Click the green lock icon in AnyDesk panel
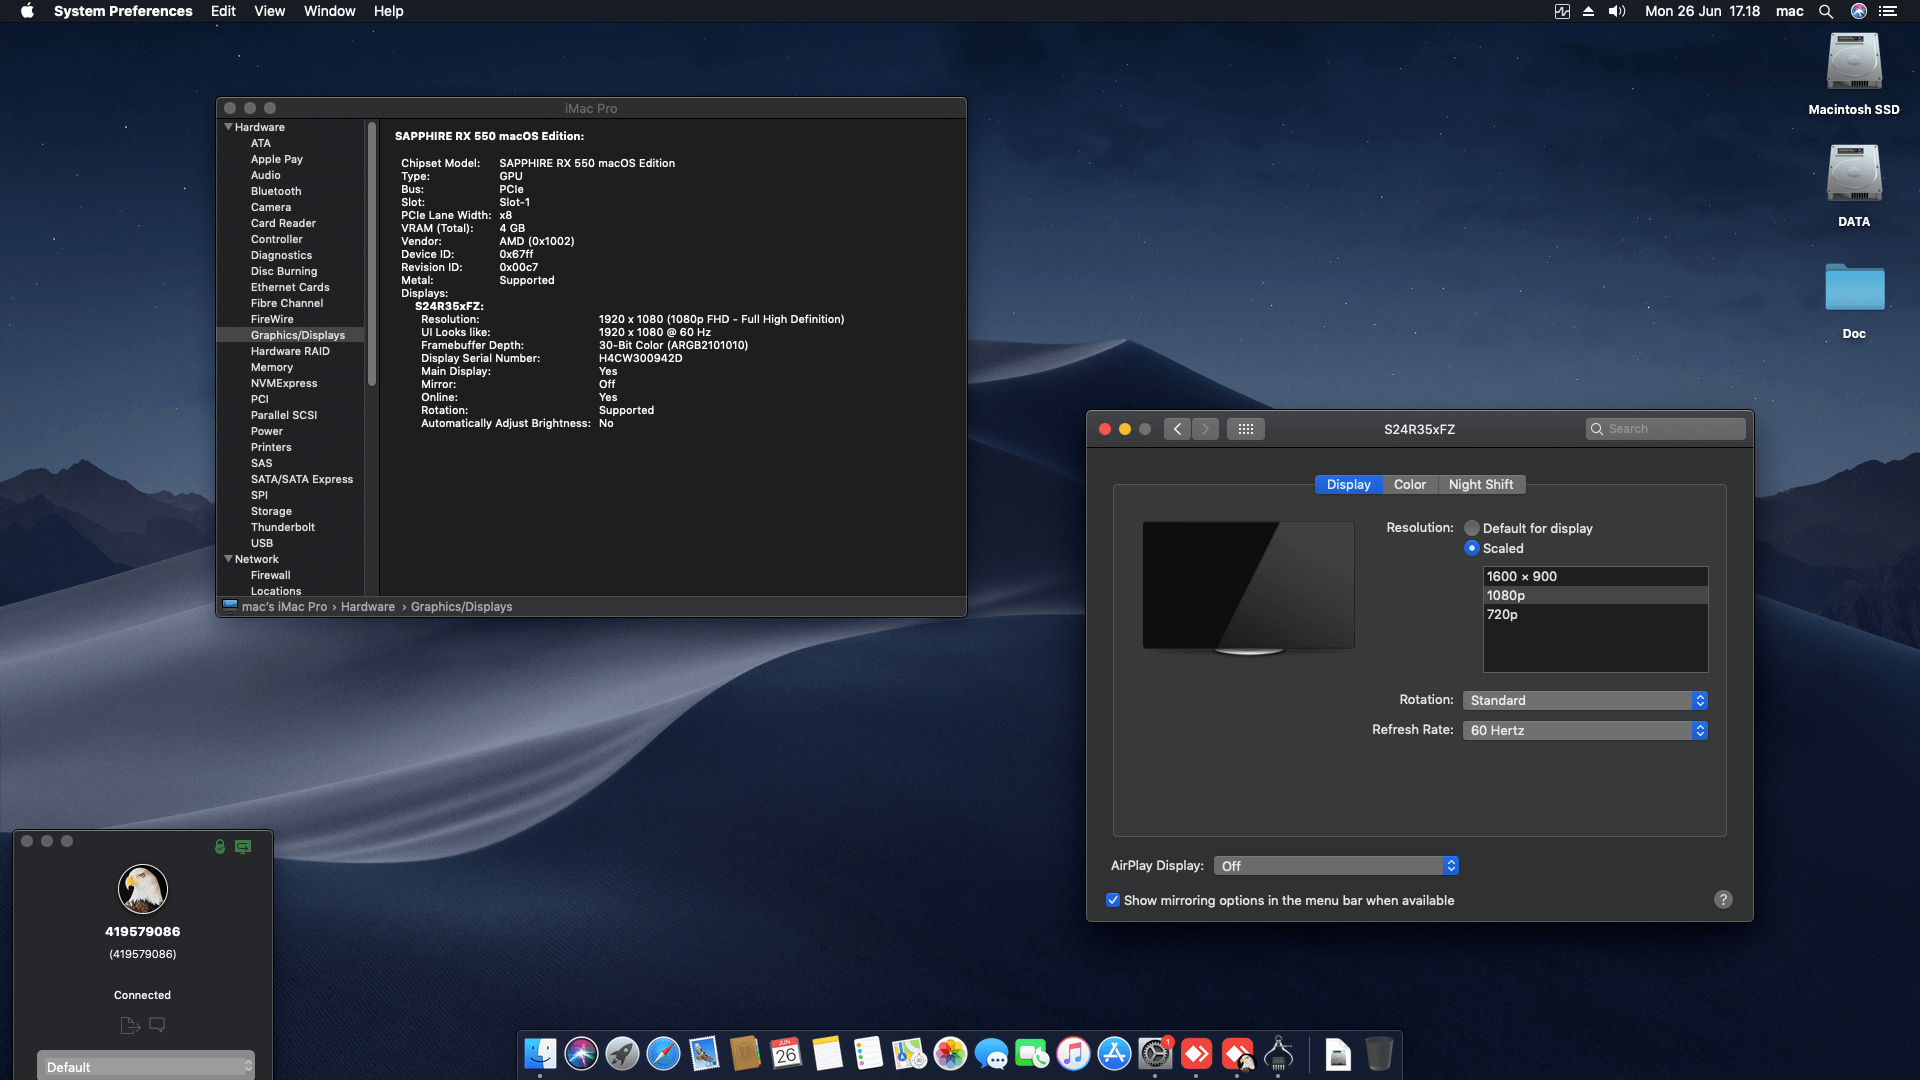 click(220, 847)
